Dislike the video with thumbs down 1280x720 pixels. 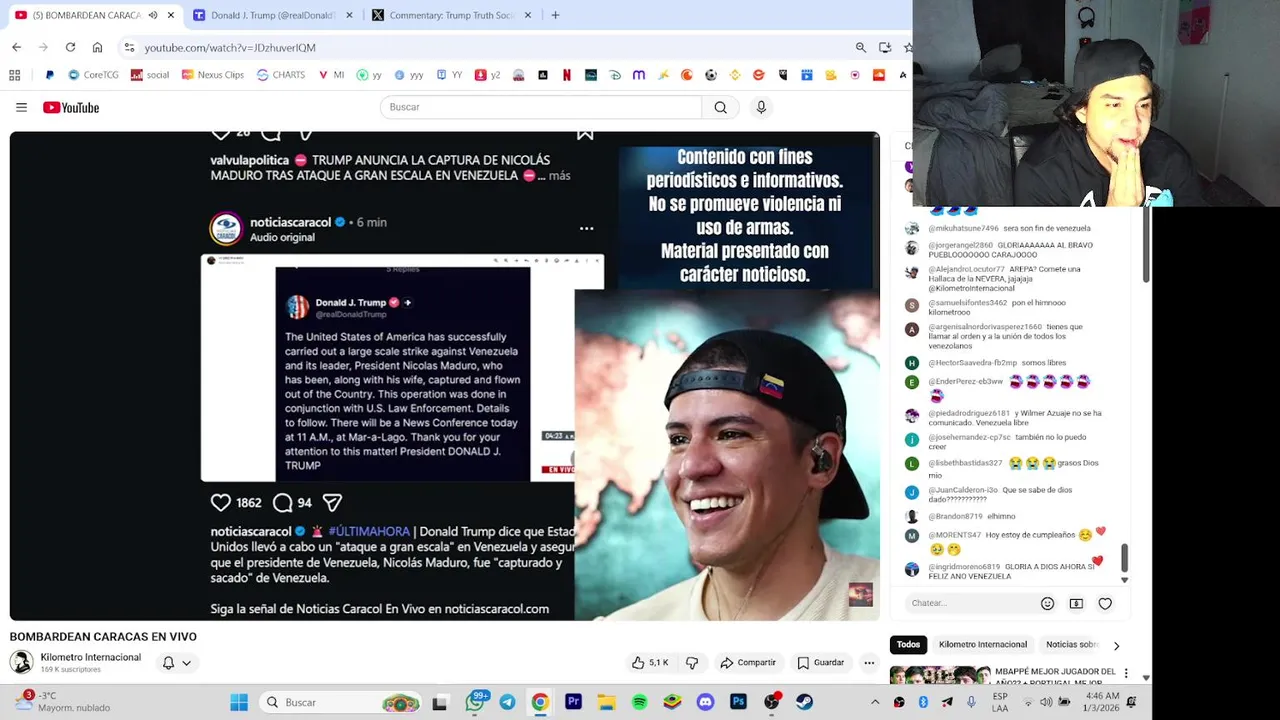pyautogui.click(x=691, y=662)
